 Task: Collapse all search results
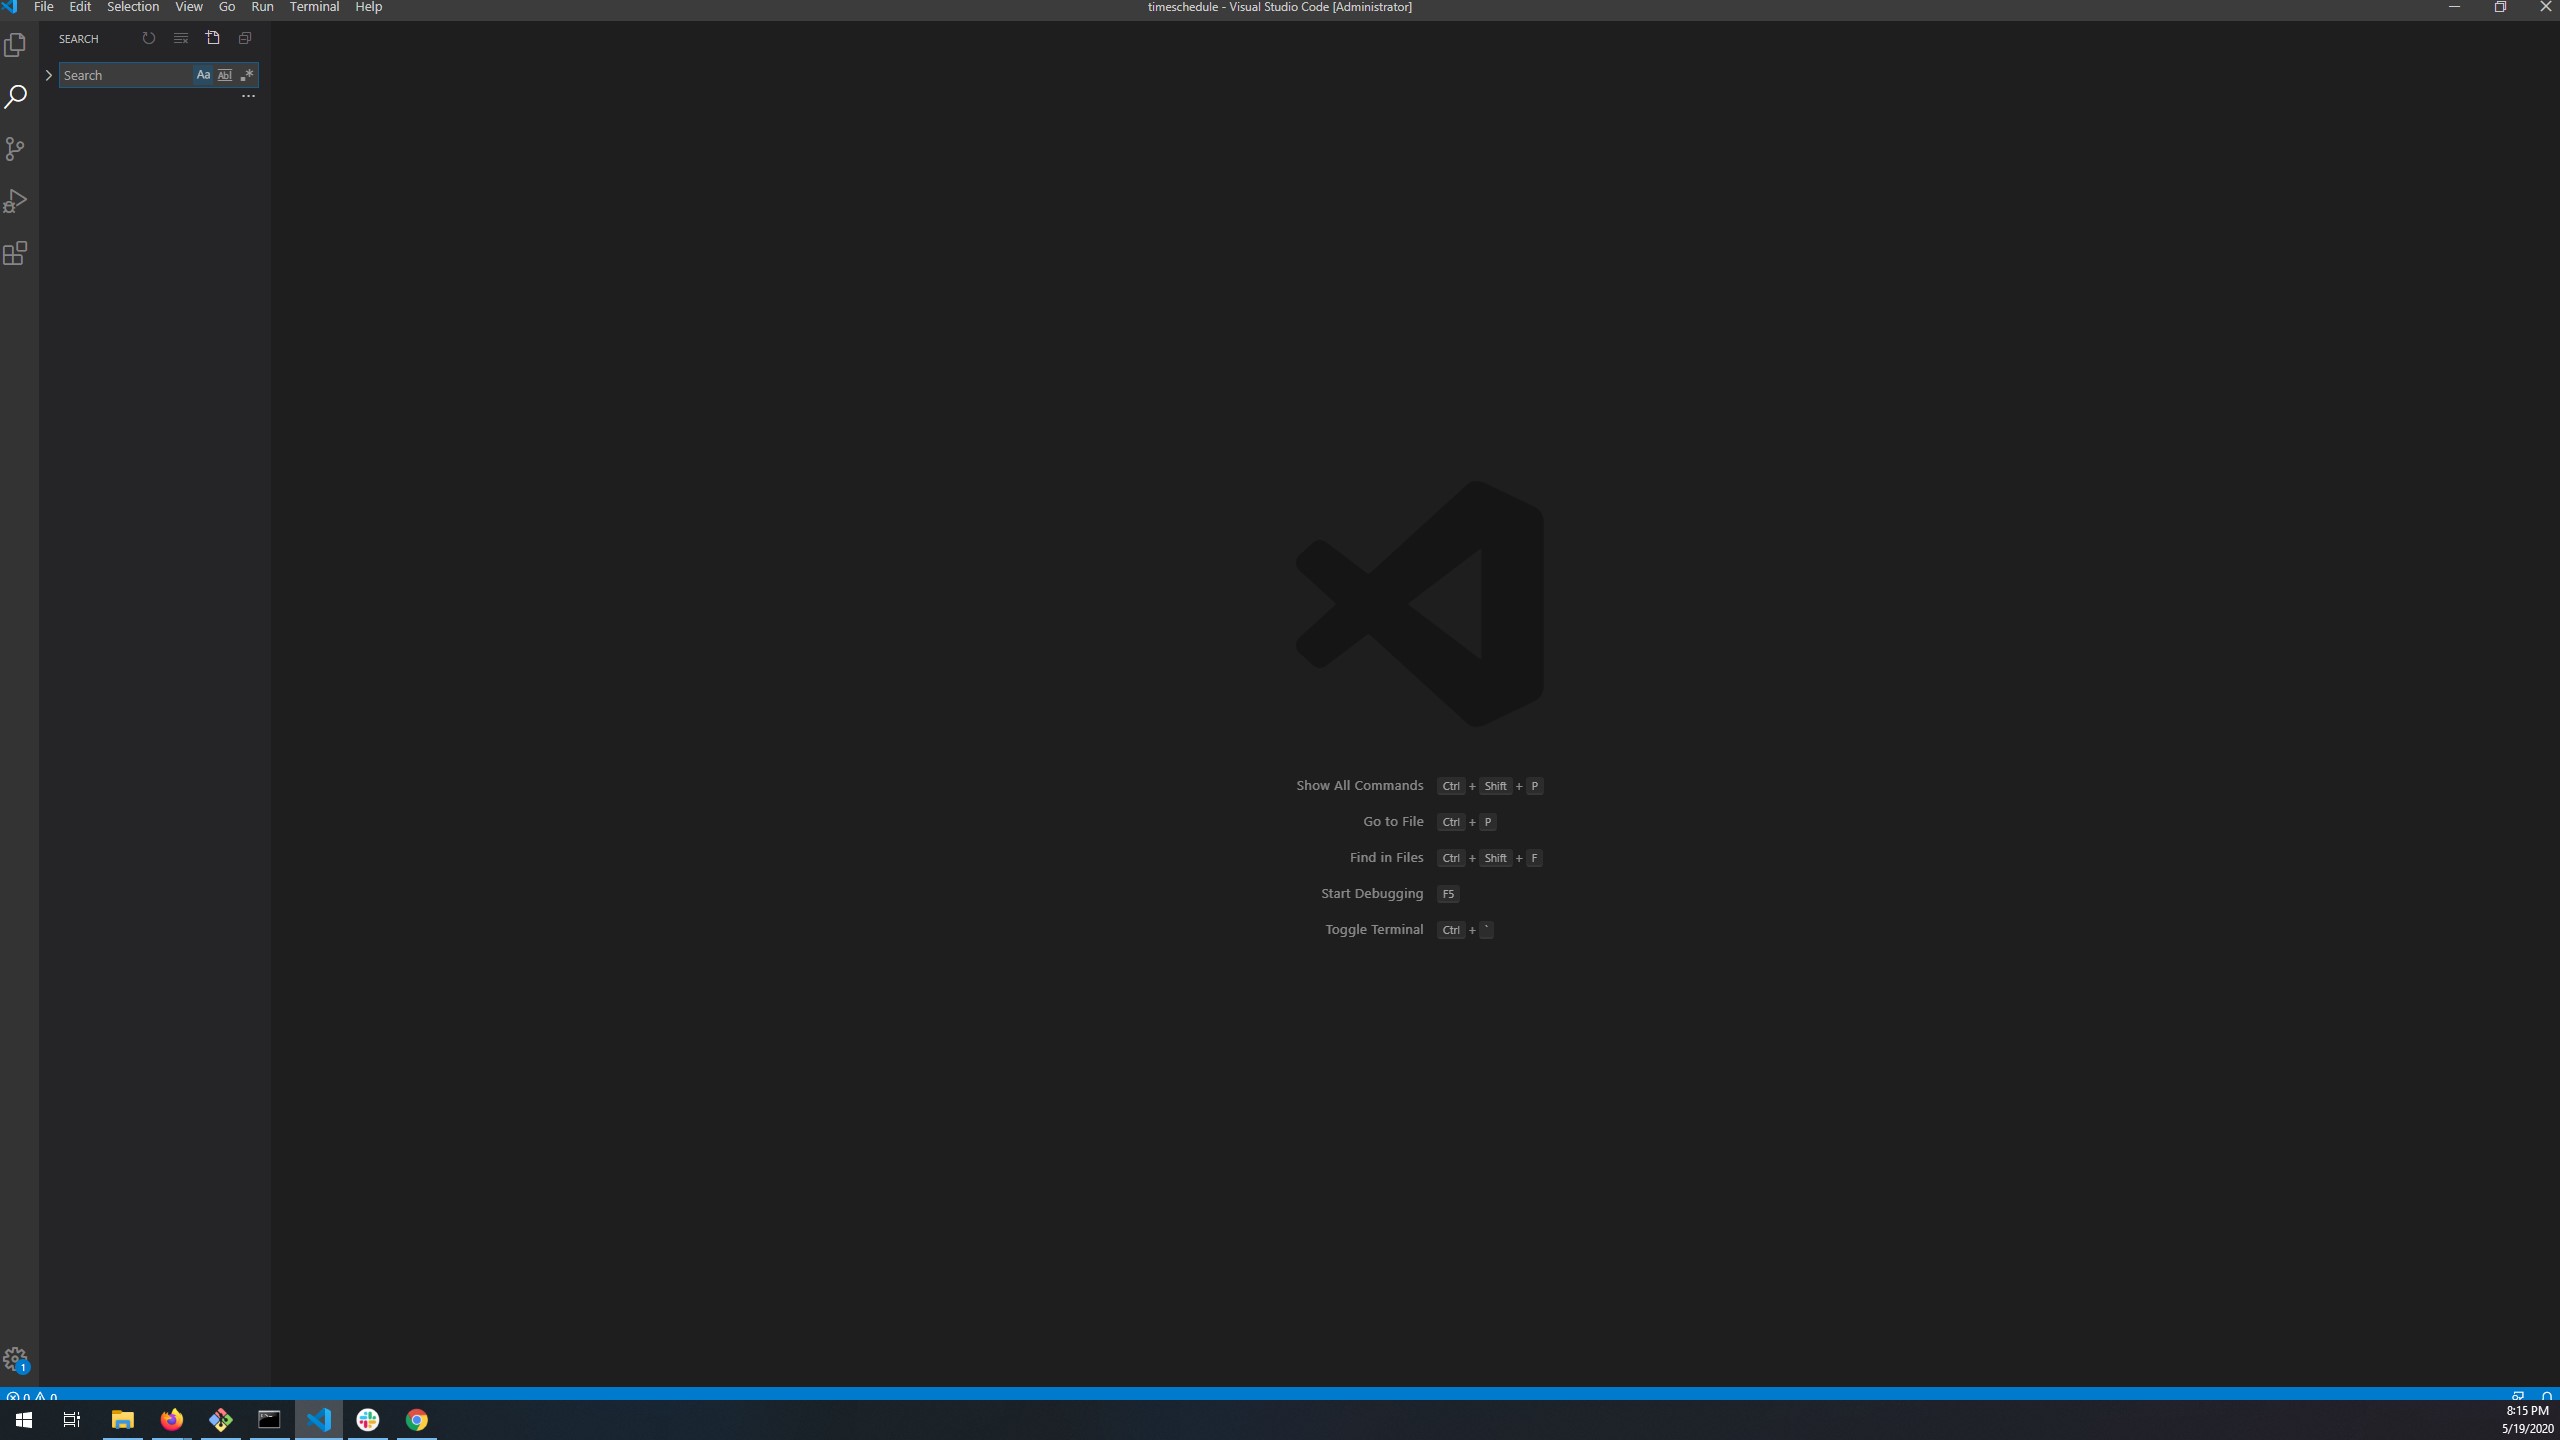[x=245, y=38]
